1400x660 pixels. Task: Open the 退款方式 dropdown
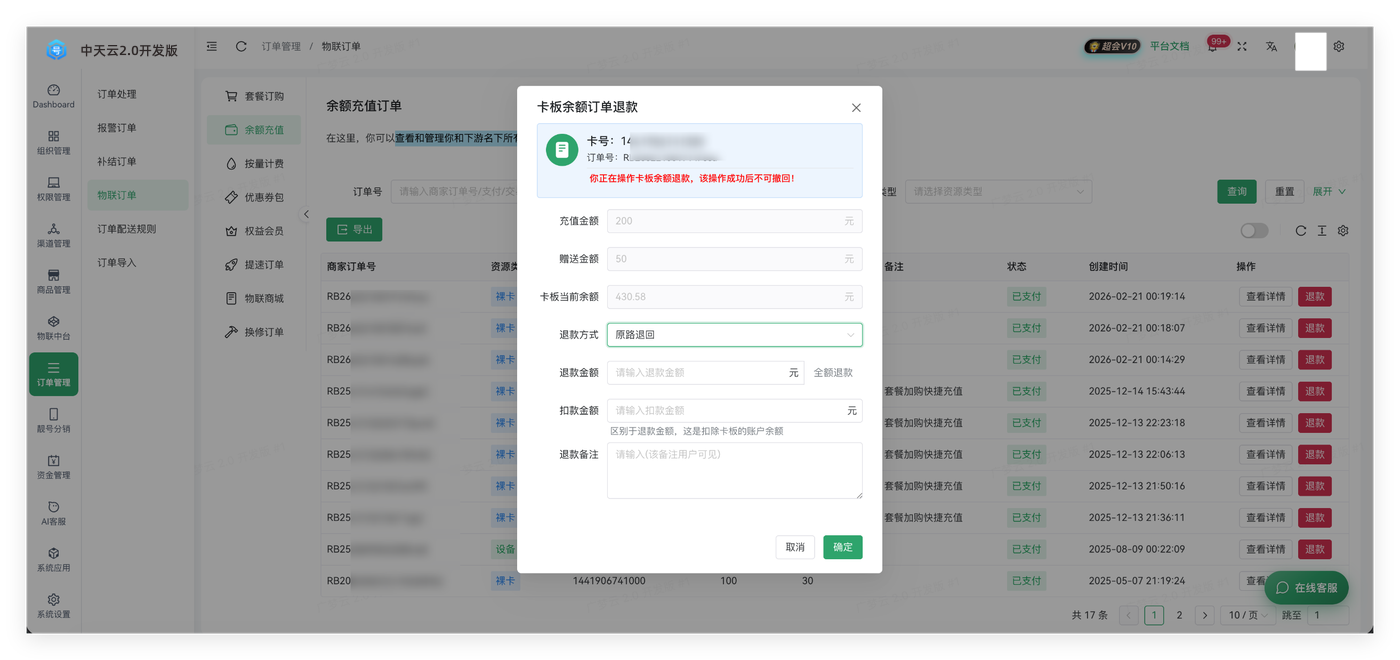coord(735,335)
